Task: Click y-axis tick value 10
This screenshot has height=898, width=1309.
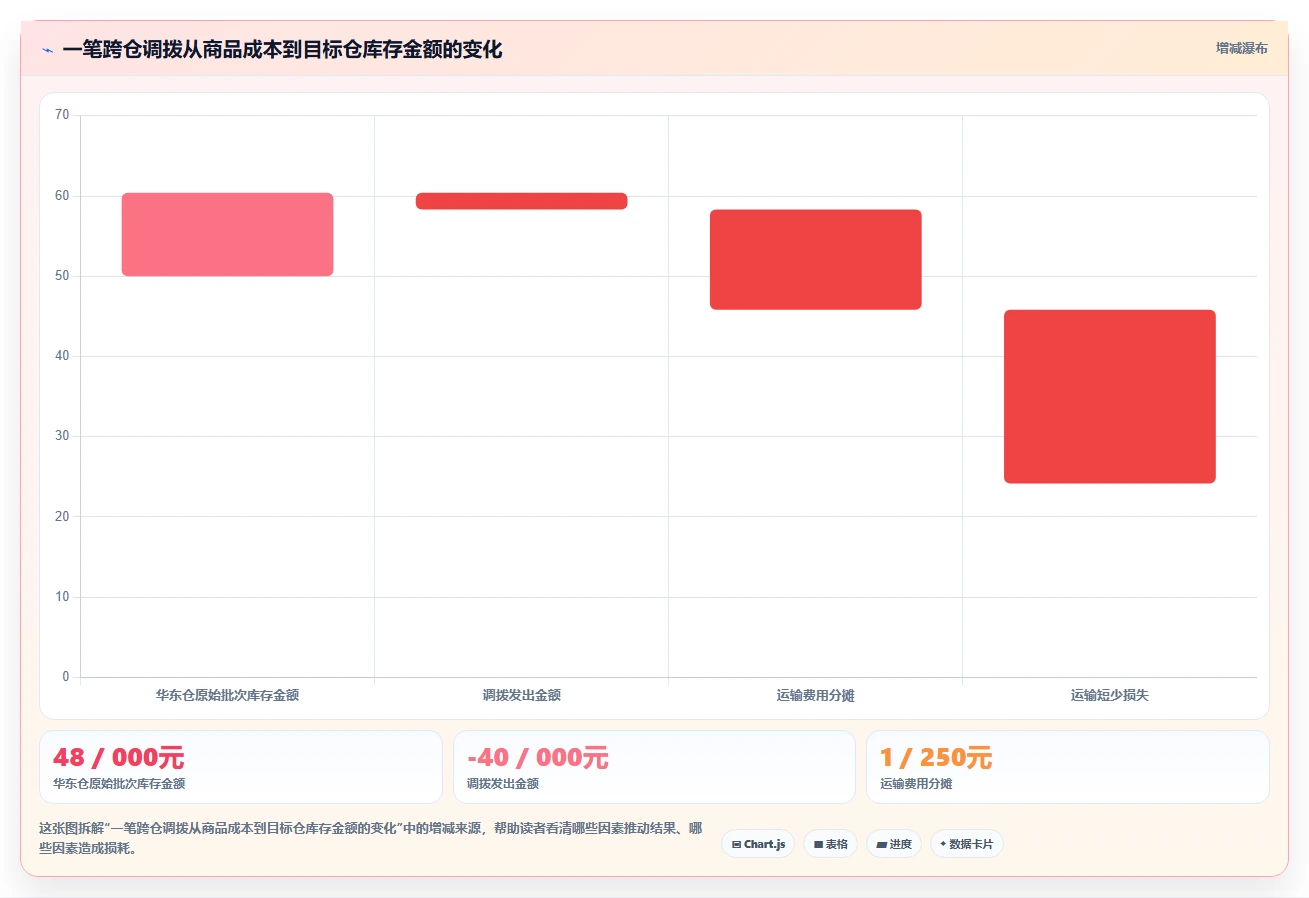Action: pos(62,597)
